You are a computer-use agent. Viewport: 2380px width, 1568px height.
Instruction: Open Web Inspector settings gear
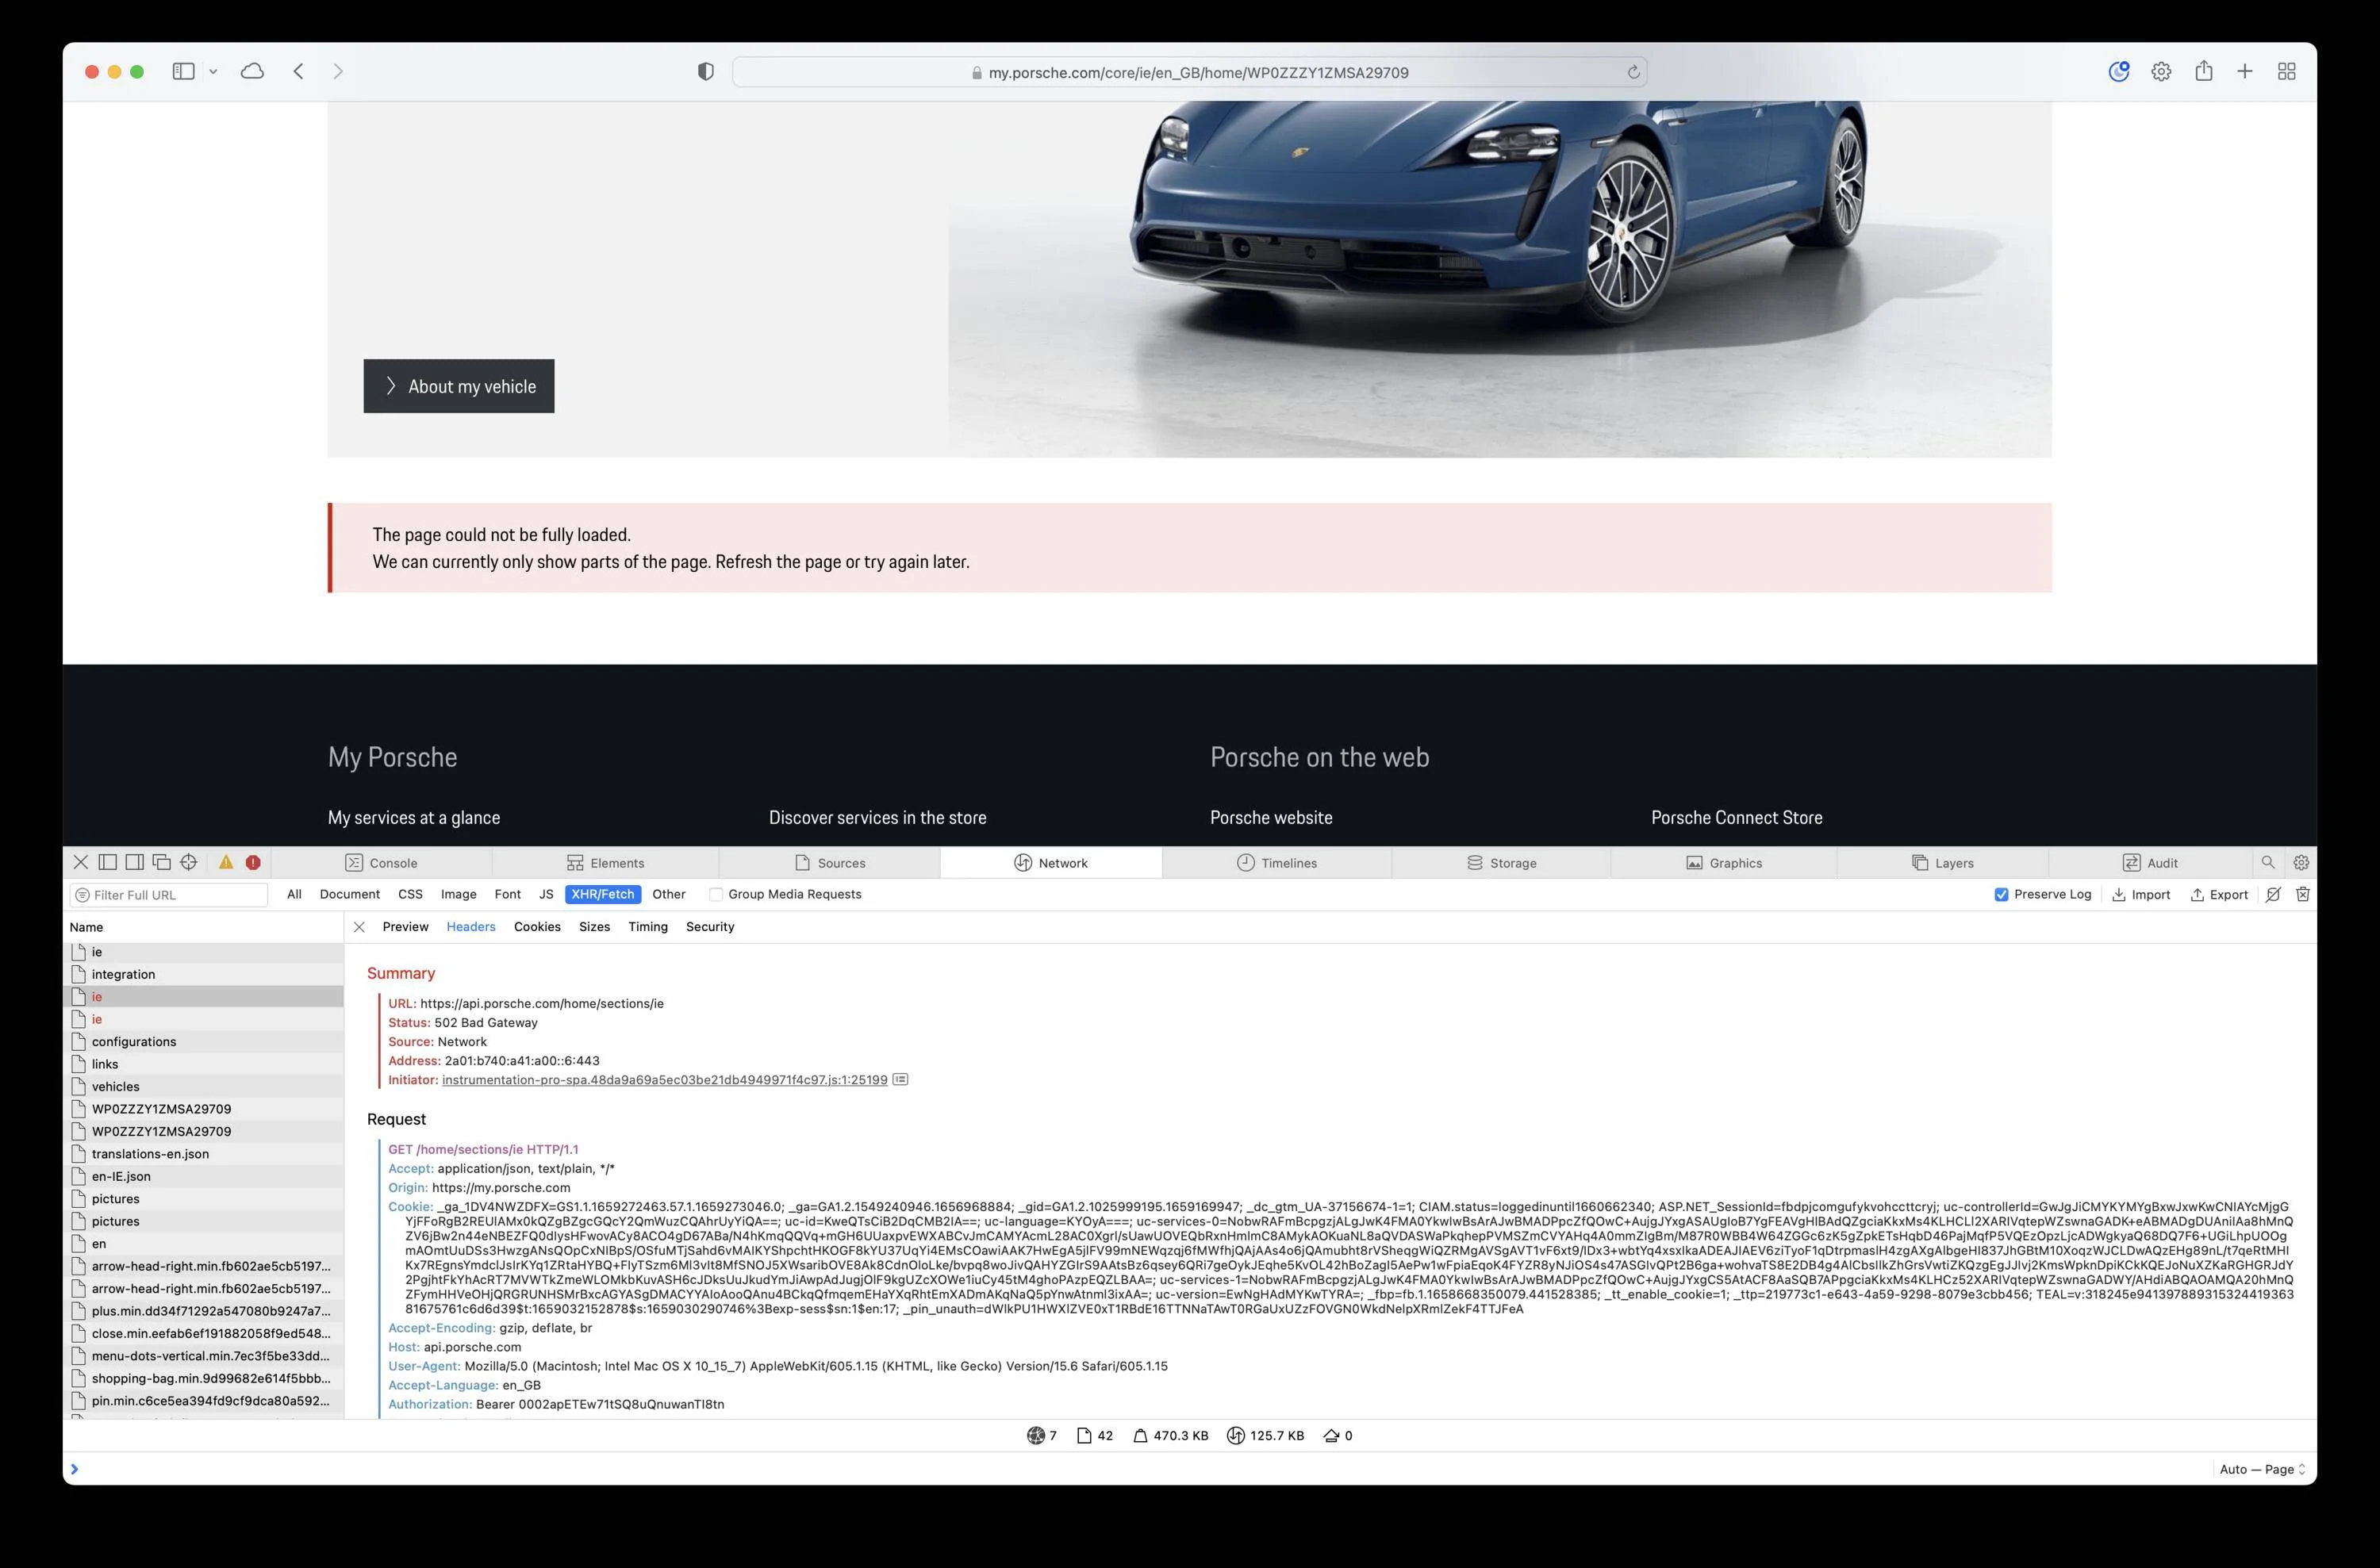click(2301, 862)
